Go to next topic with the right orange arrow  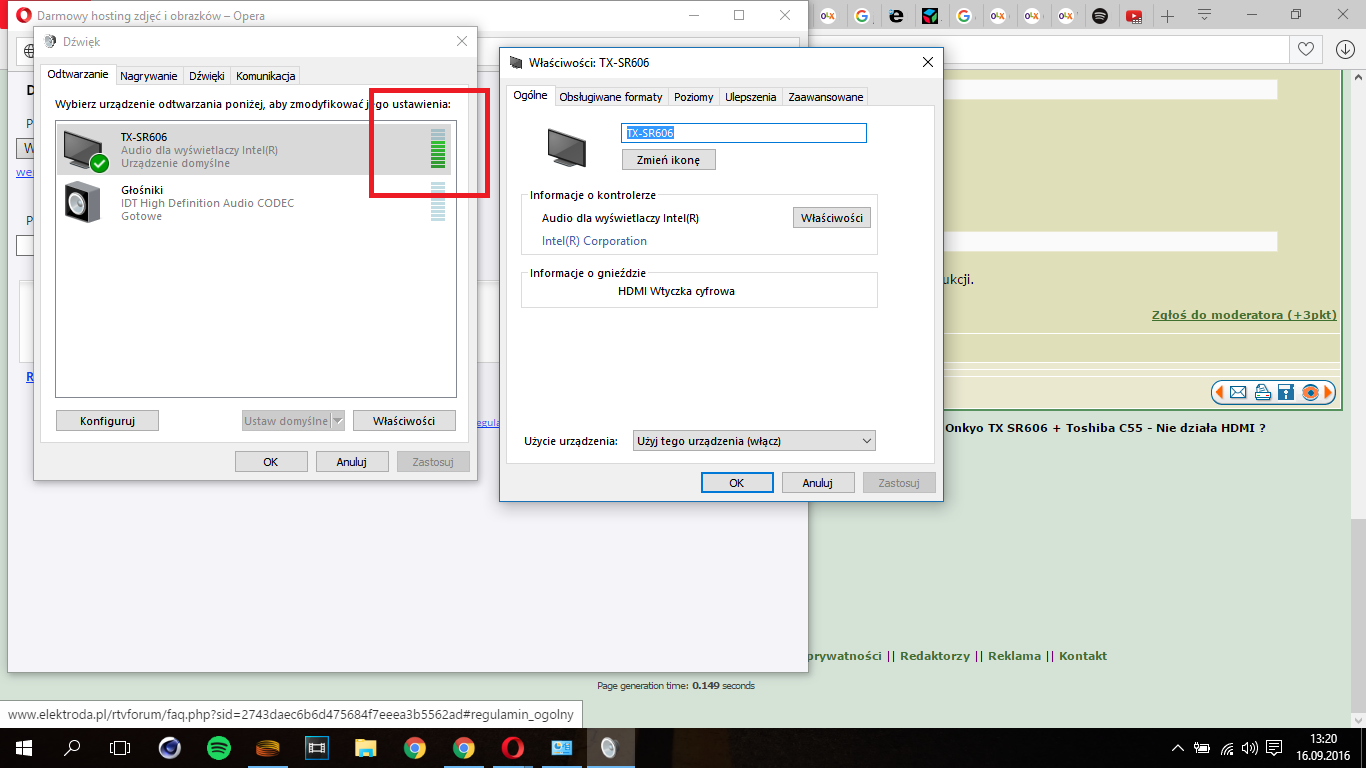[1328, 392]
